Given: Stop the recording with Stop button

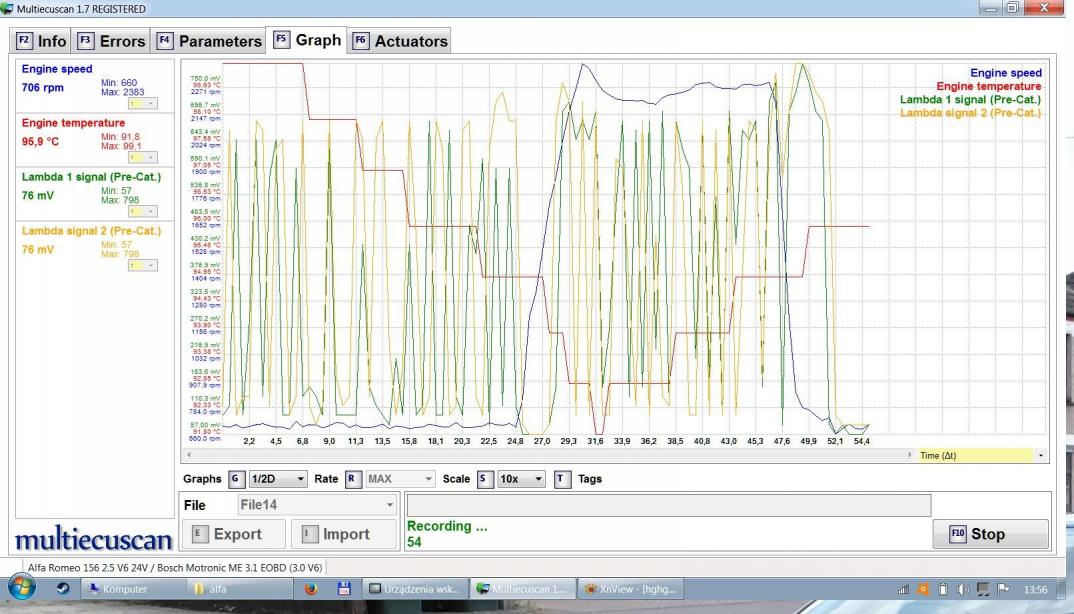Looking at the screenshot, I should (x=990, y=534).
